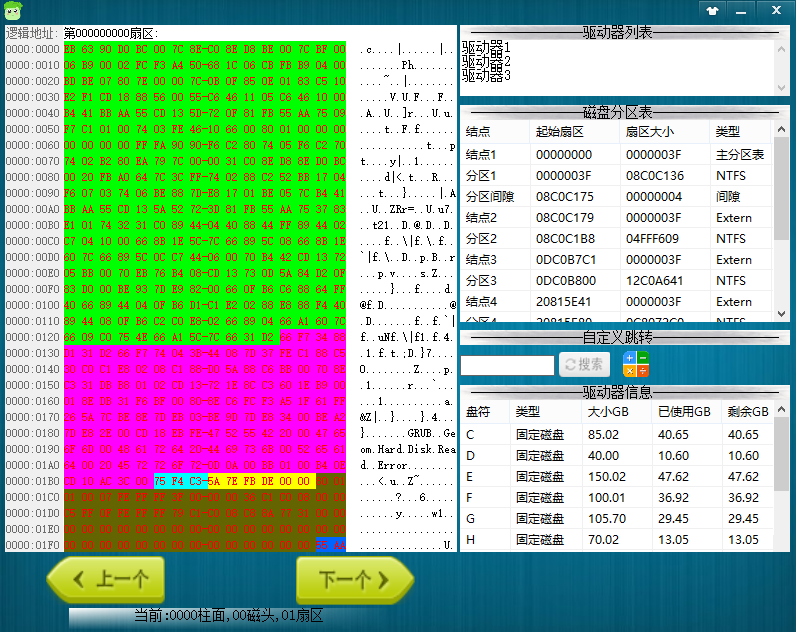Image resolution: width=796 pixels, height=632 pixels.
Task: Select drive E row
Action: click(x=617, y=477)
